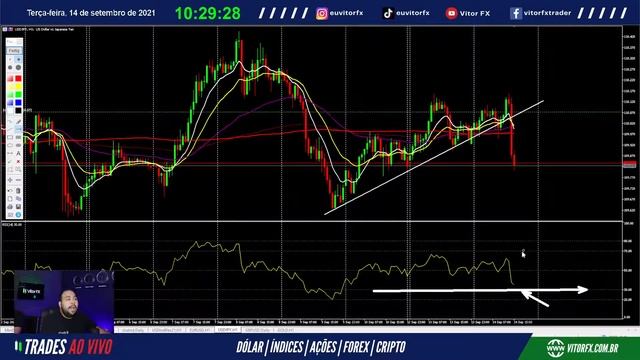Click the undo arrow icon

click(x=10, y=191)
